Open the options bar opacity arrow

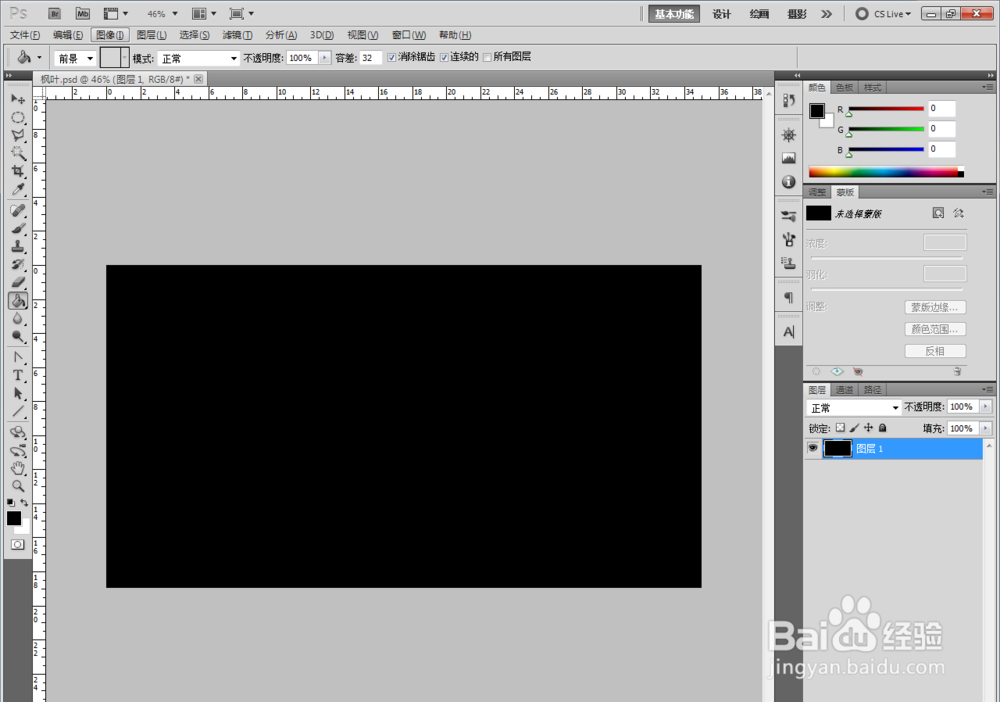click(325, 57)
